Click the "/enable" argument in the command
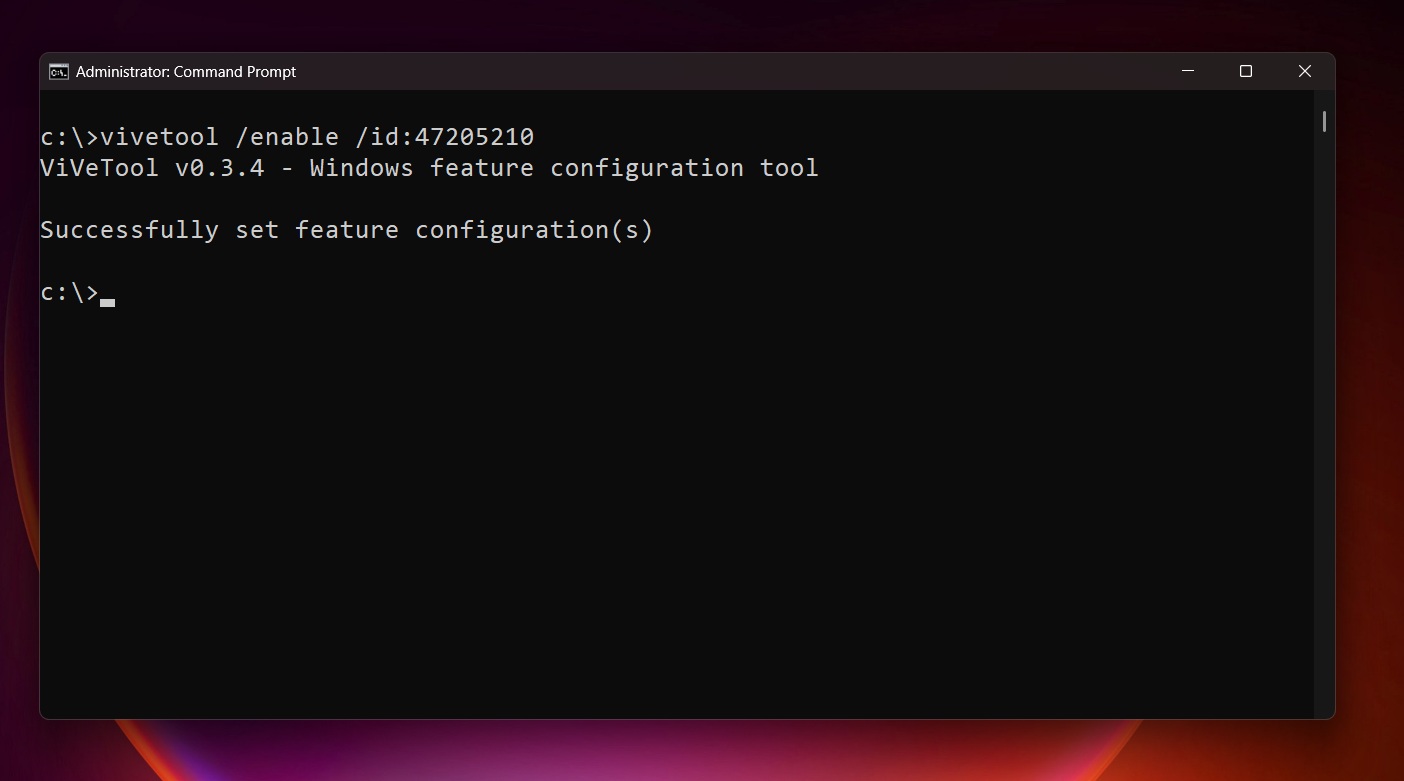 tap(287, 137)
